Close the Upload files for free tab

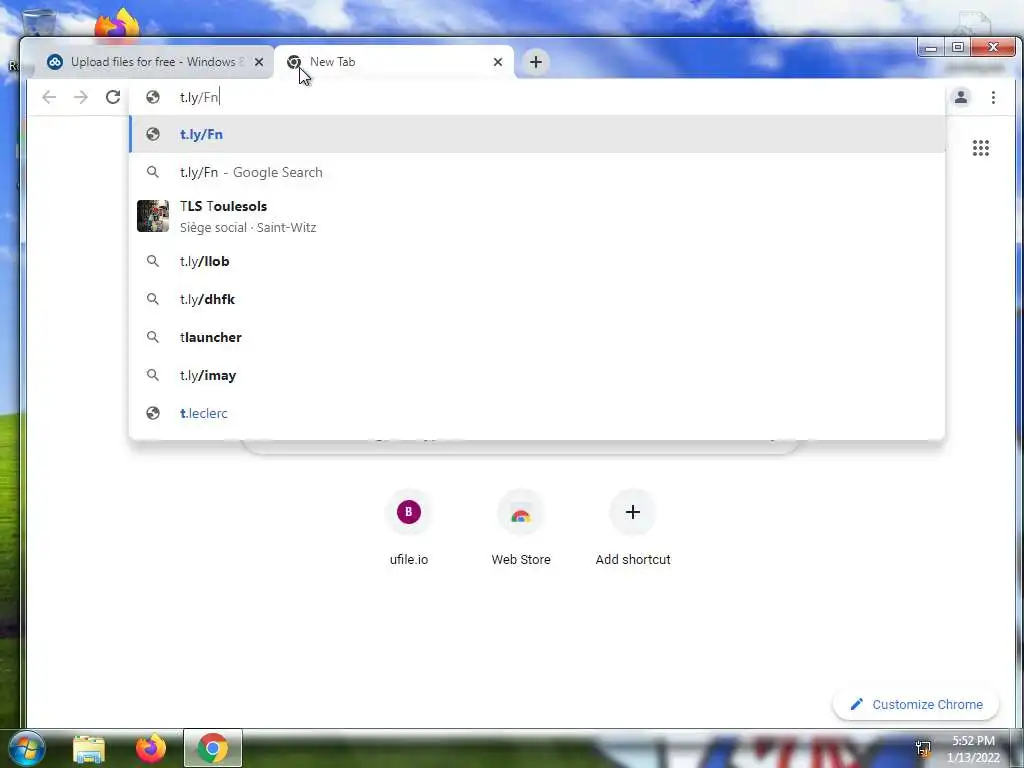coord(259,62)
